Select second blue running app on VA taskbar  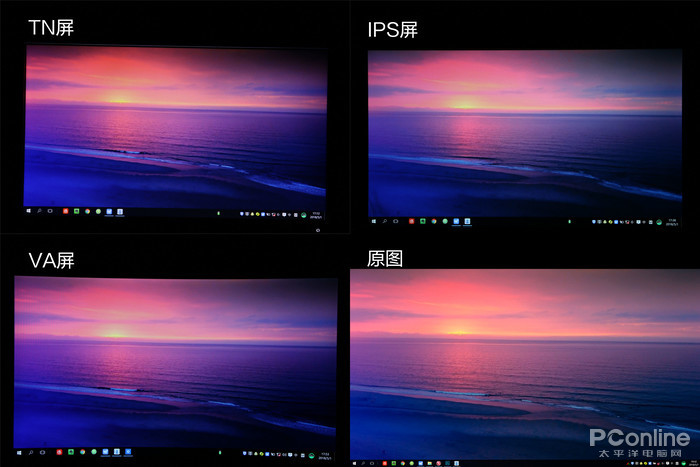[117, 453]
